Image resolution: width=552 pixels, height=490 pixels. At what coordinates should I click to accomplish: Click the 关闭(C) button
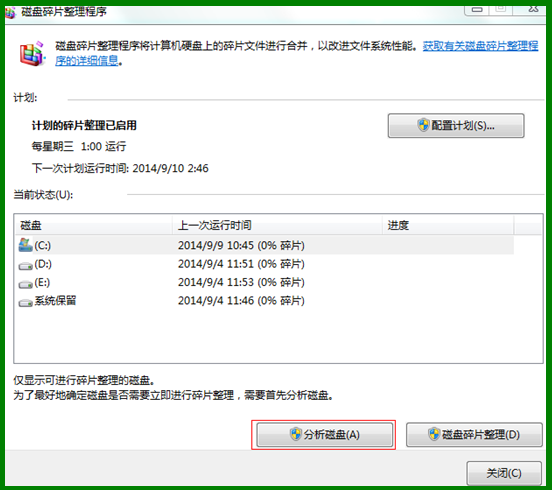tap(504, 473)
